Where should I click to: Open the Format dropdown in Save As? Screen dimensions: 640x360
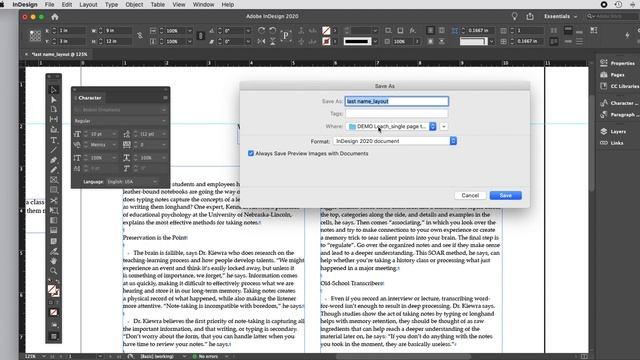click(395, 141)
